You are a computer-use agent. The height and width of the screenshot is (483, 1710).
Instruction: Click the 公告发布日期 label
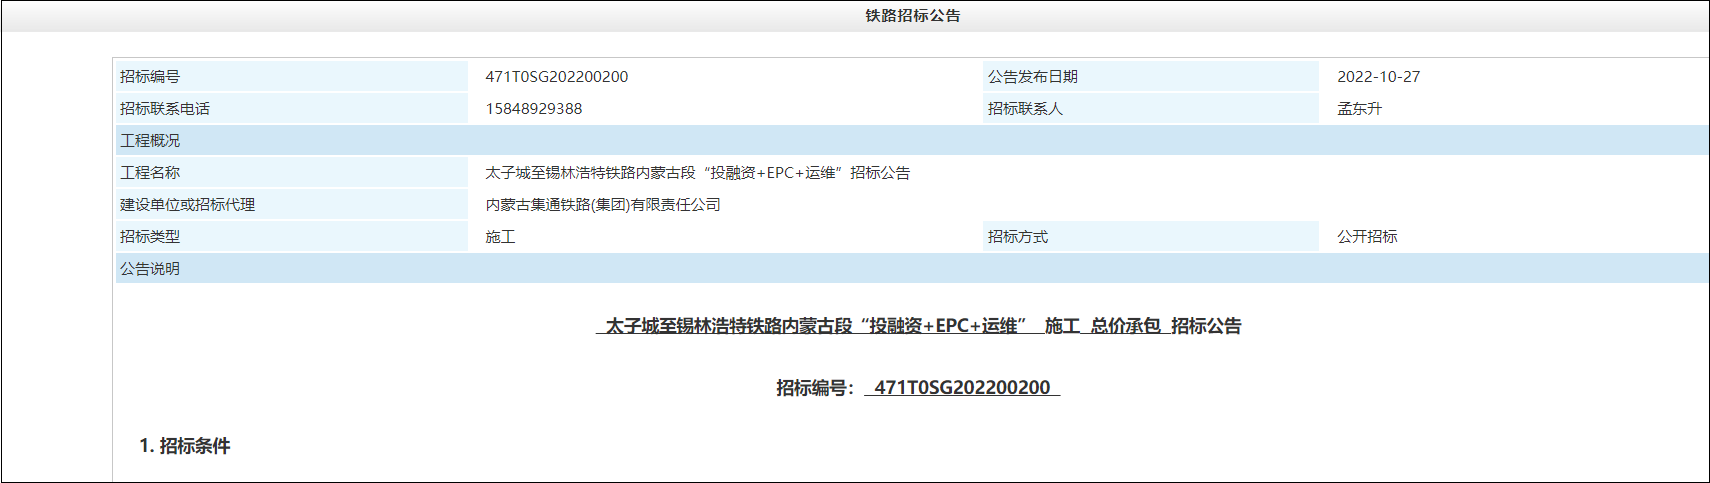pos(1032,77)
